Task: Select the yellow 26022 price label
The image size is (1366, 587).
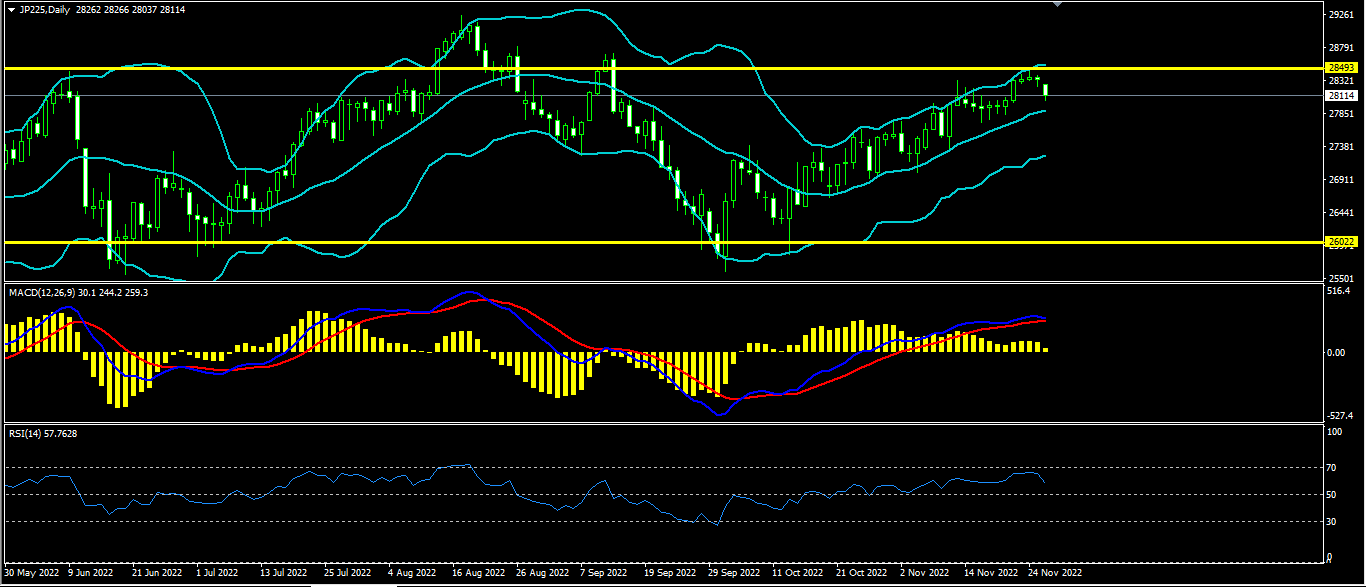Action: pos(1340,242)
